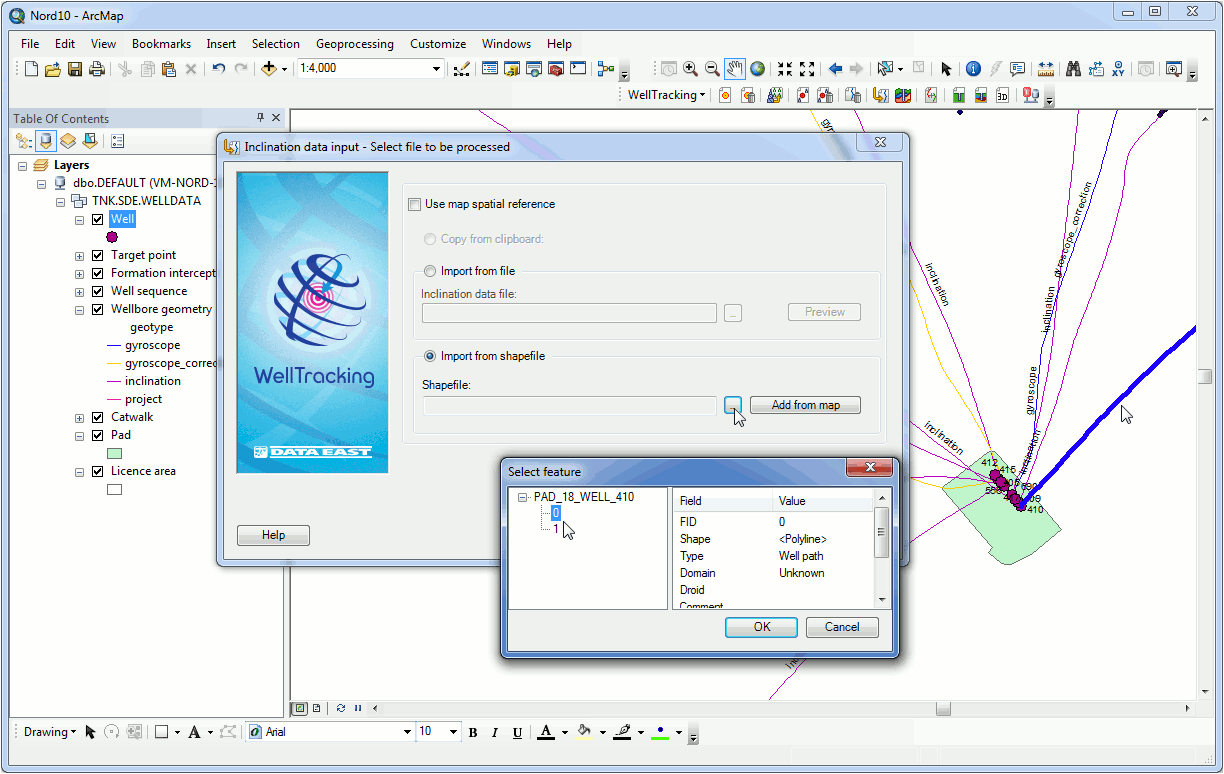Create a new map document
1224x774 pixels.
31,69
